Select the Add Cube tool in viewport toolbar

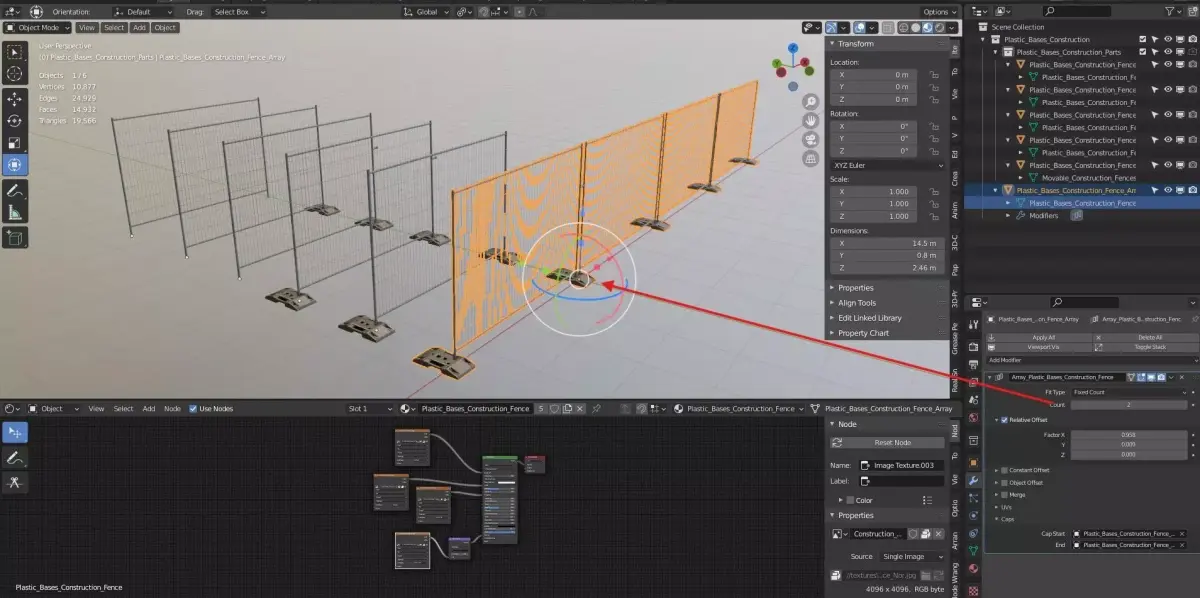[x=15, y=237]
